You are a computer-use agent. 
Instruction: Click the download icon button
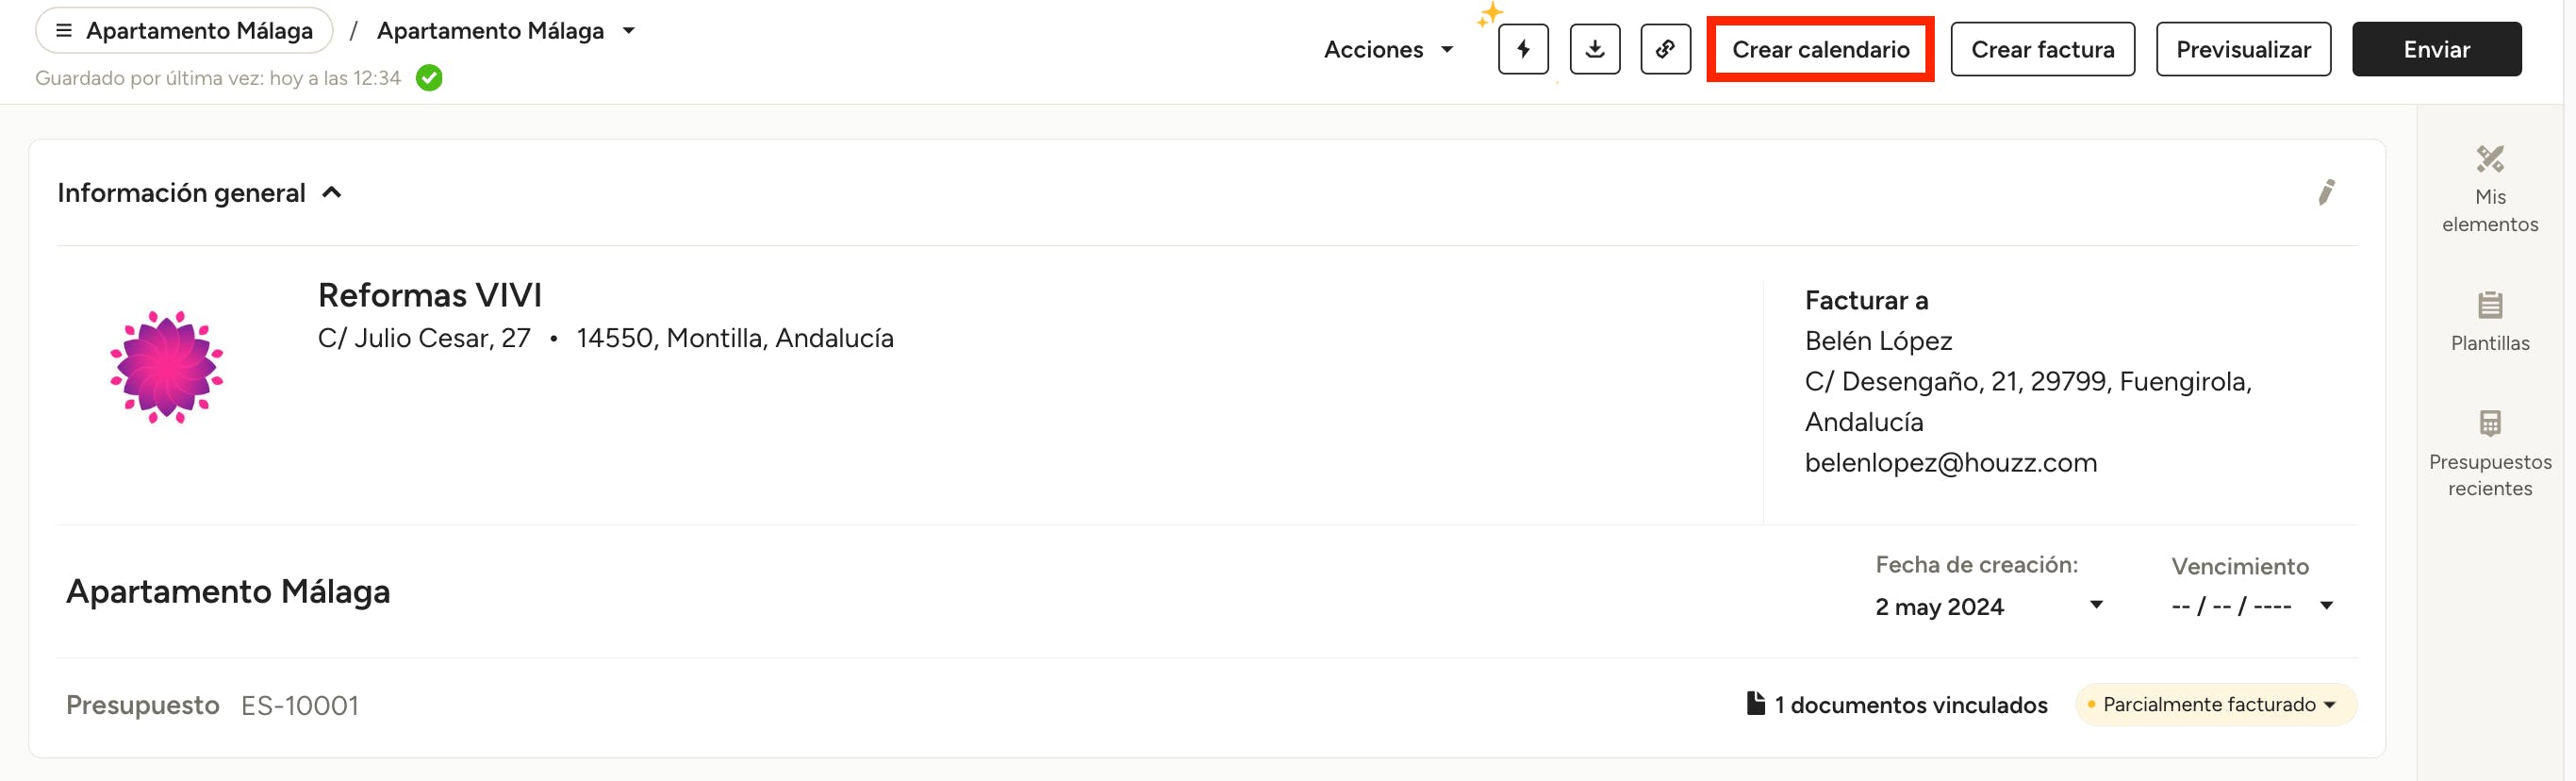pos(1594,49)
